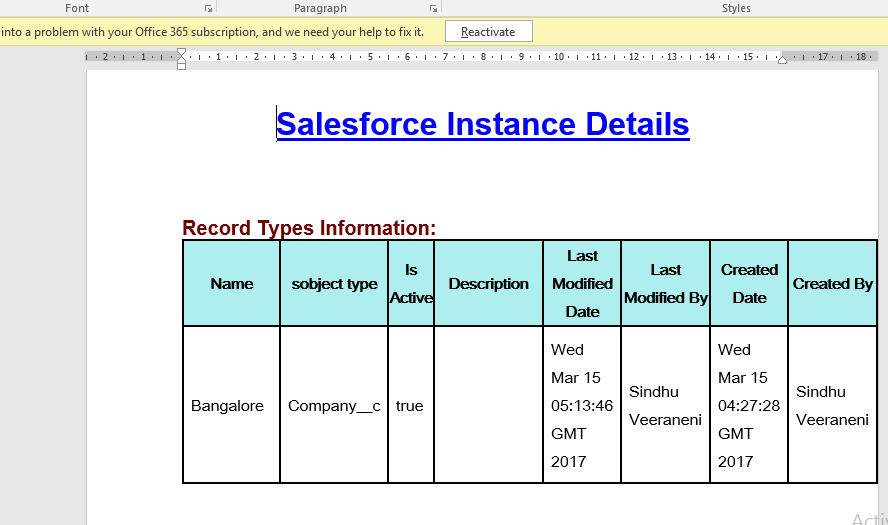This screenshot has width=888, height=525.
Task: Click the 05:13:46 modified date cell
Action: coord(582,405)
